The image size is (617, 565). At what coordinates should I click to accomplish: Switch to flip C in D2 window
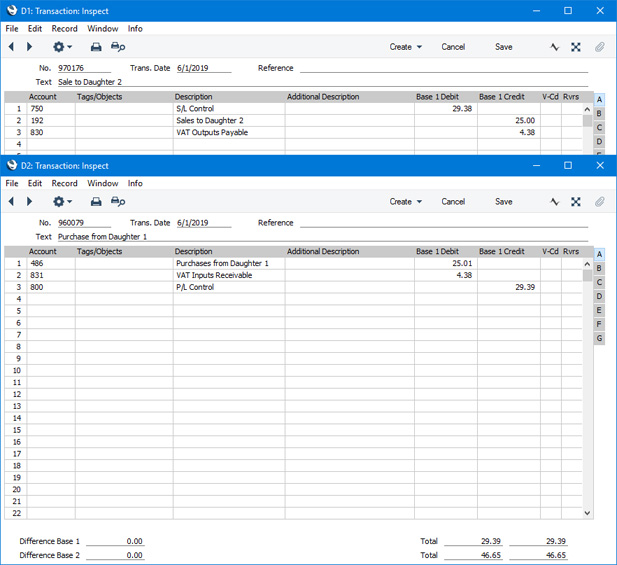coord(599,282)
